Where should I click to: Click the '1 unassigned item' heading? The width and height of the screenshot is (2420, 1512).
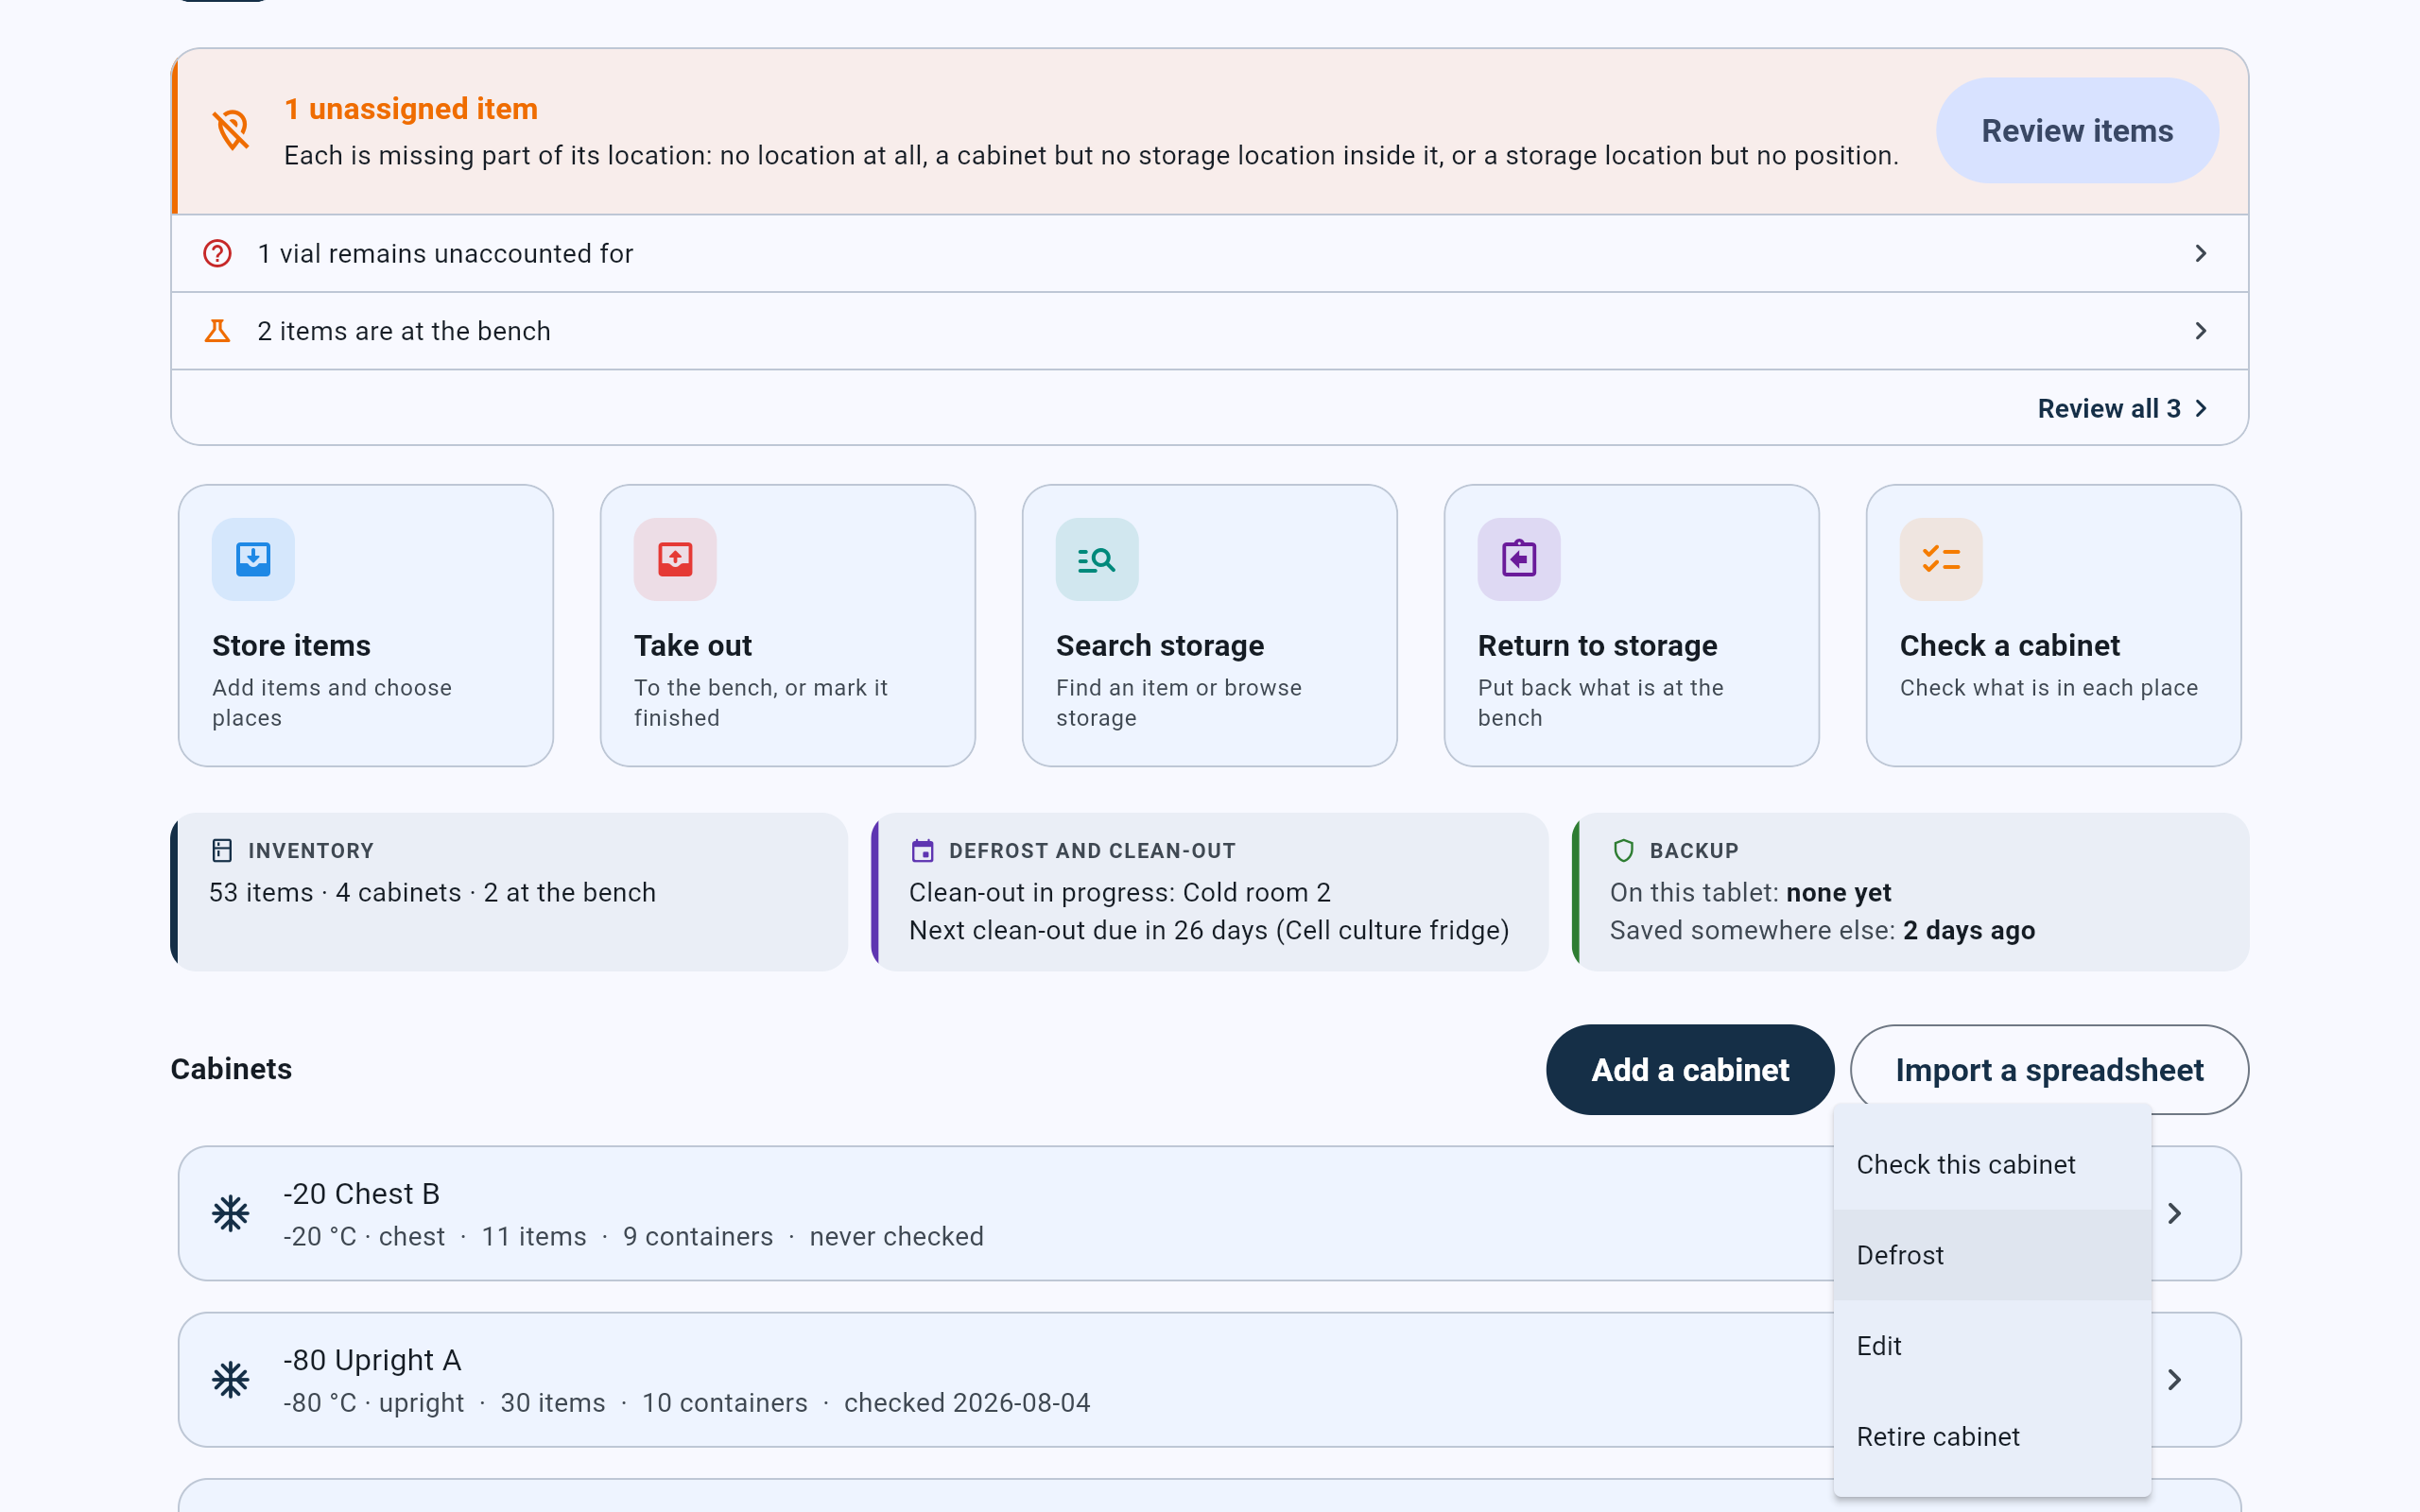pos(411,109)
